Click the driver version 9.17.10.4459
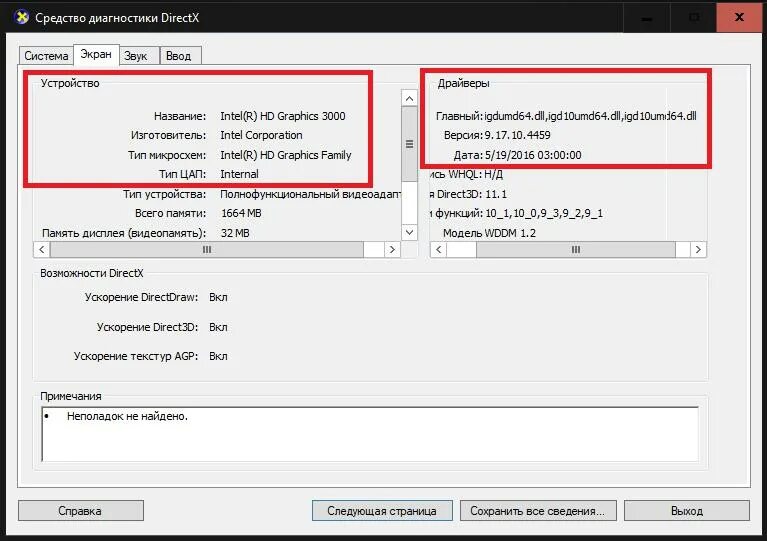 pos(518,135)
